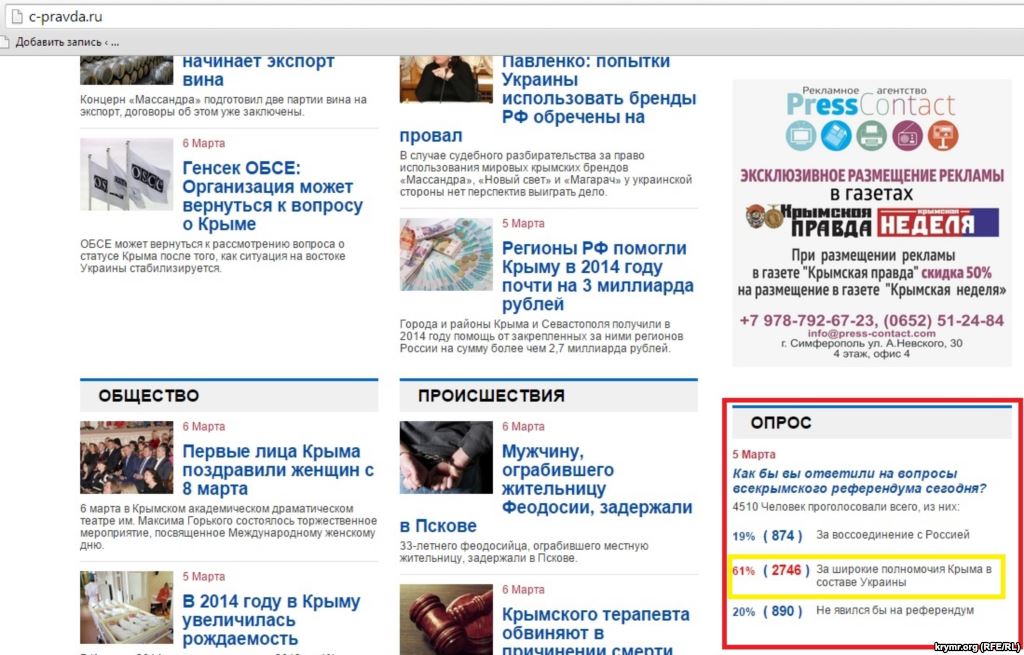1024x655 pixels.
Task: Click the ruble banknotes thumbnail image
Action: coord(446,255)
